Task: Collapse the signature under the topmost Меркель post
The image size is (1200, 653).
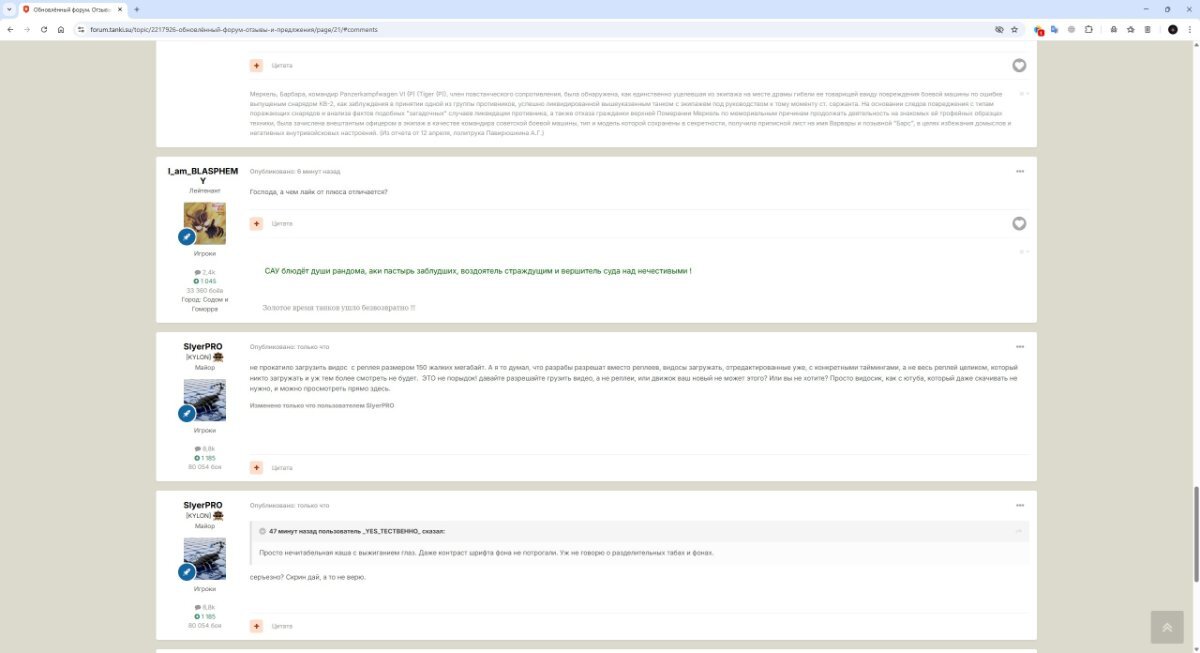Action: click(x=1022, y=93)
